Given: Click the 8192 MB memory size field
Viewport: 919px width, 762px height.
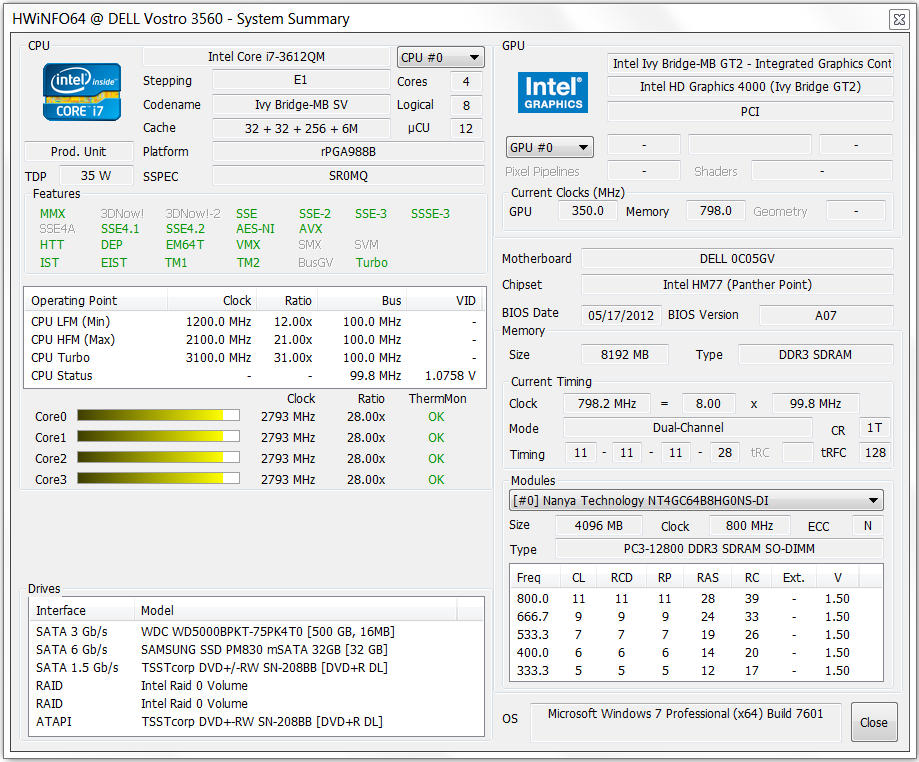Looking at the screenshot, I should click(625, 355).
